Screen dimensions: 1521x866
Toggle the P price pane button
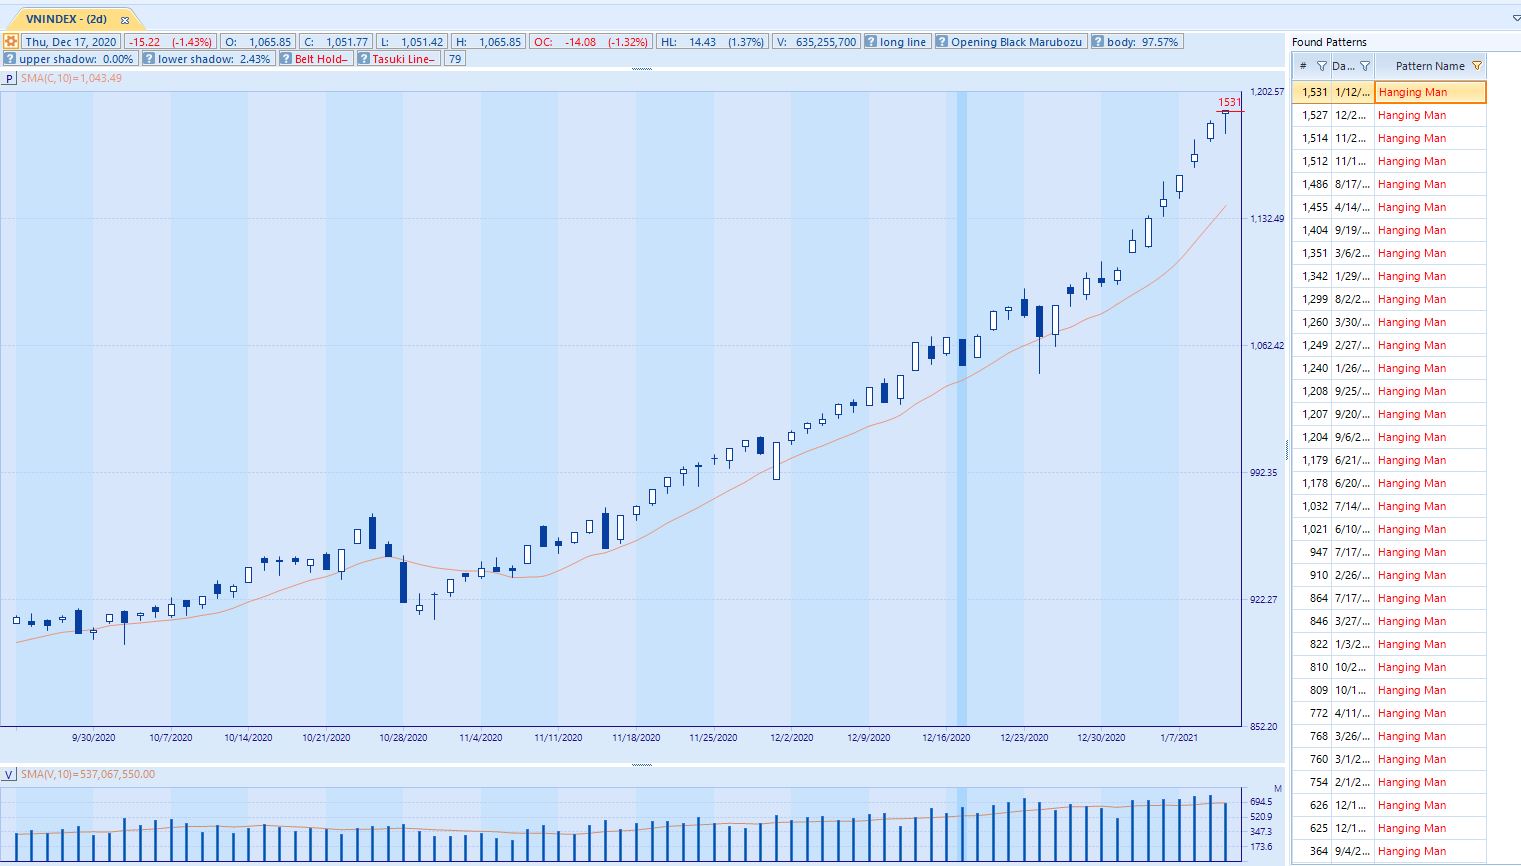click(x=9, y=78)
